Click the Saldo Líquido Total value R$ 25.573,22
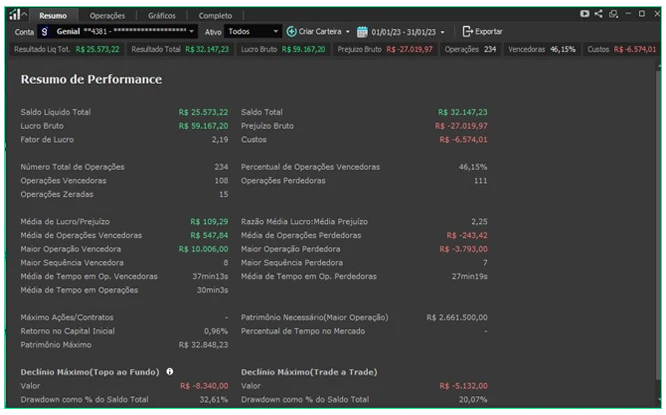The height and width of the screenshot is (415, 666). pyautogui.click(x=203, y=112)
